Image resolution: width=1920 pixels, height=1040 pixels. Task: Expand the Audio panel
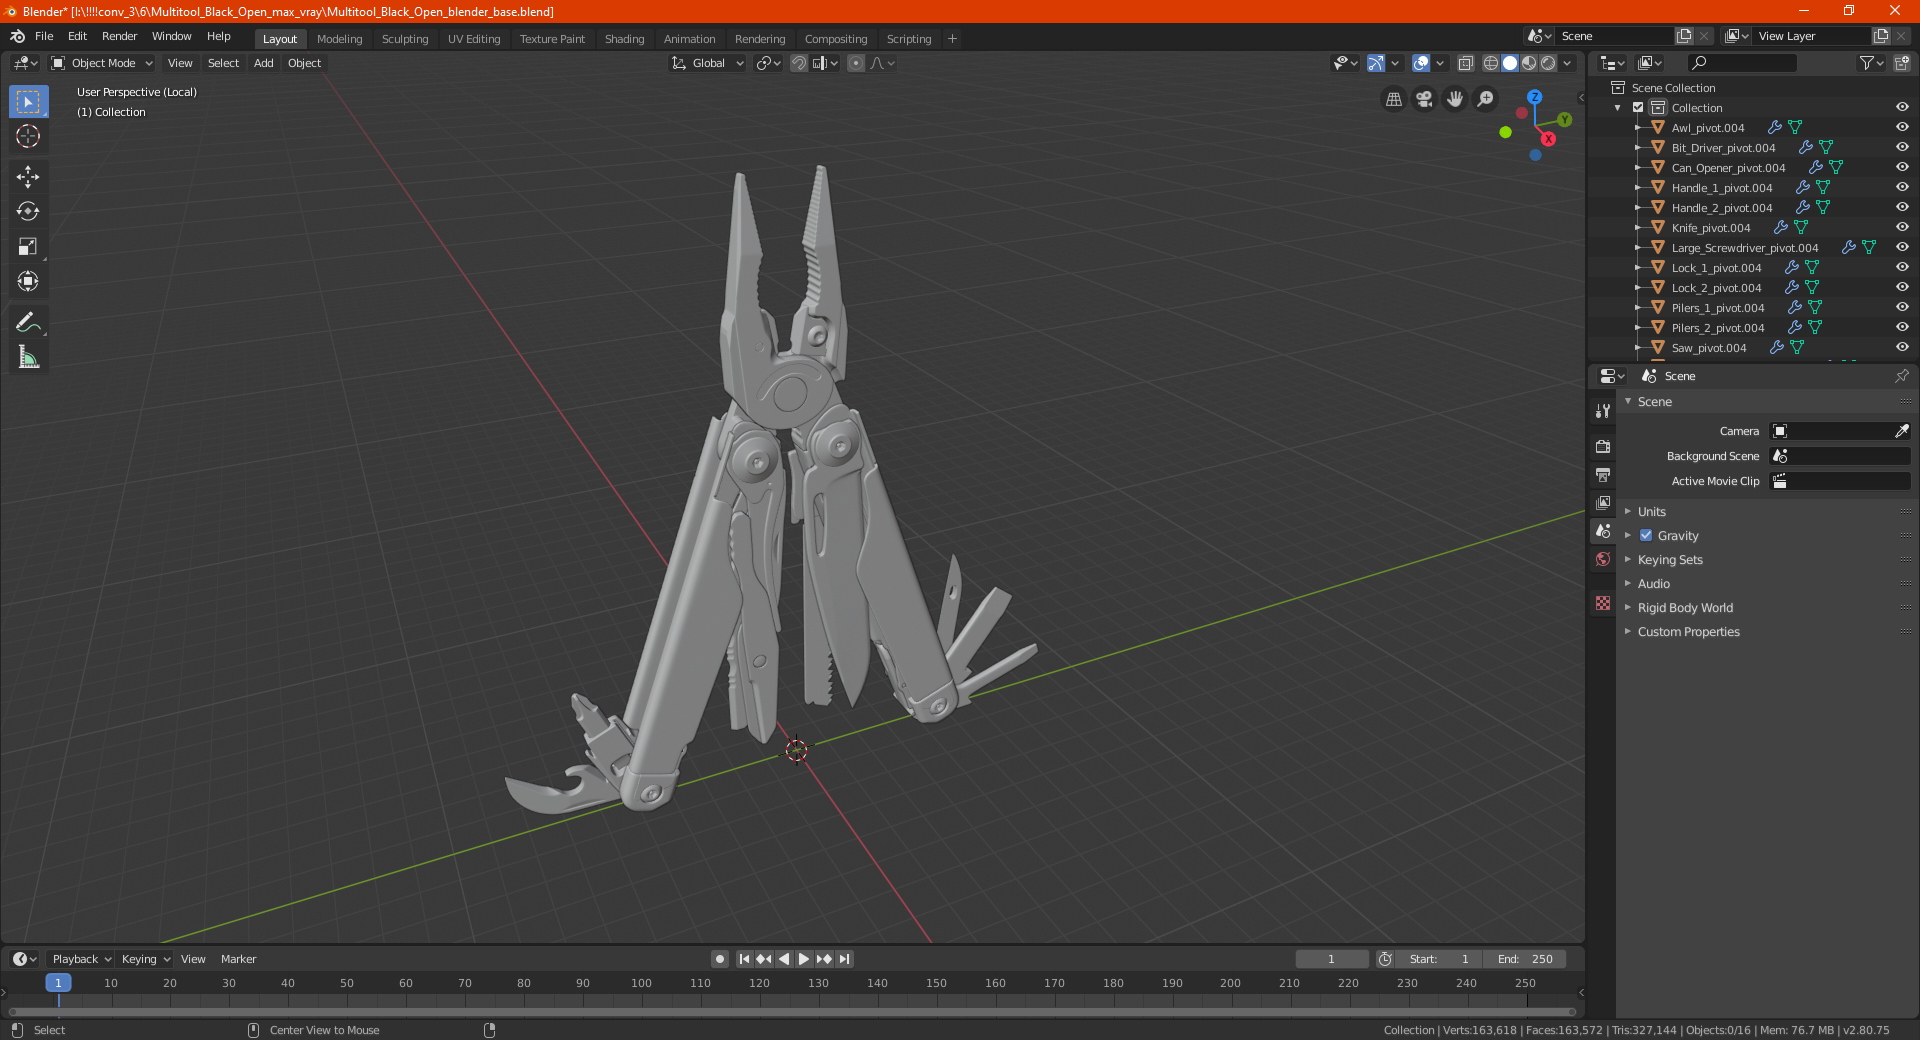pos(1654,583)
